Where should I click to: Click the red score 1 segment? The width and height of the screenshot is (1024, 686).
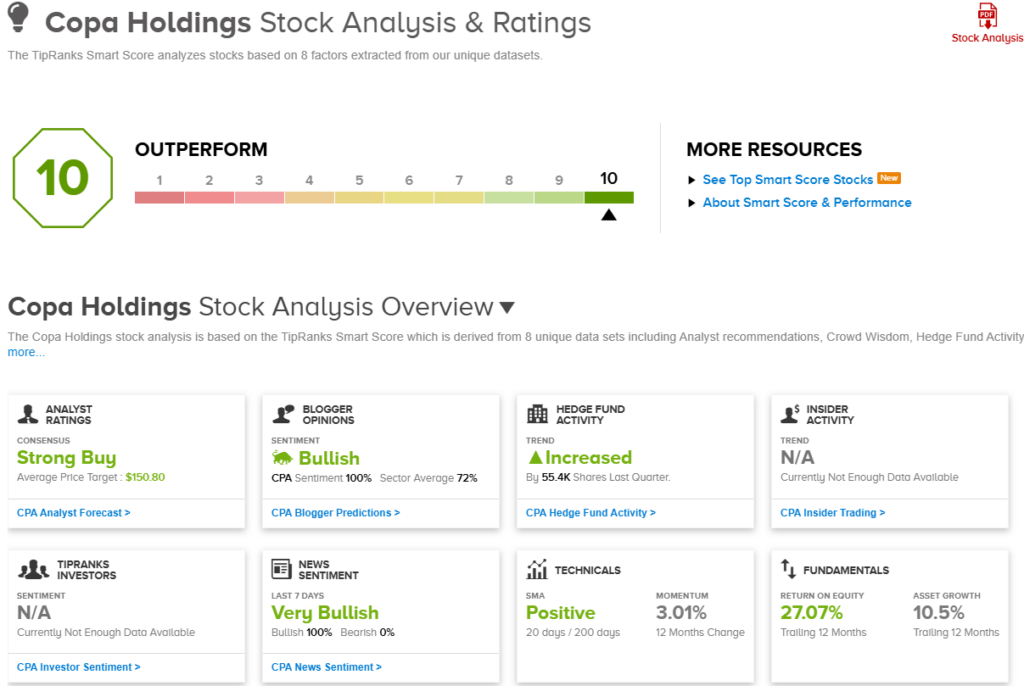click(159, 197)
